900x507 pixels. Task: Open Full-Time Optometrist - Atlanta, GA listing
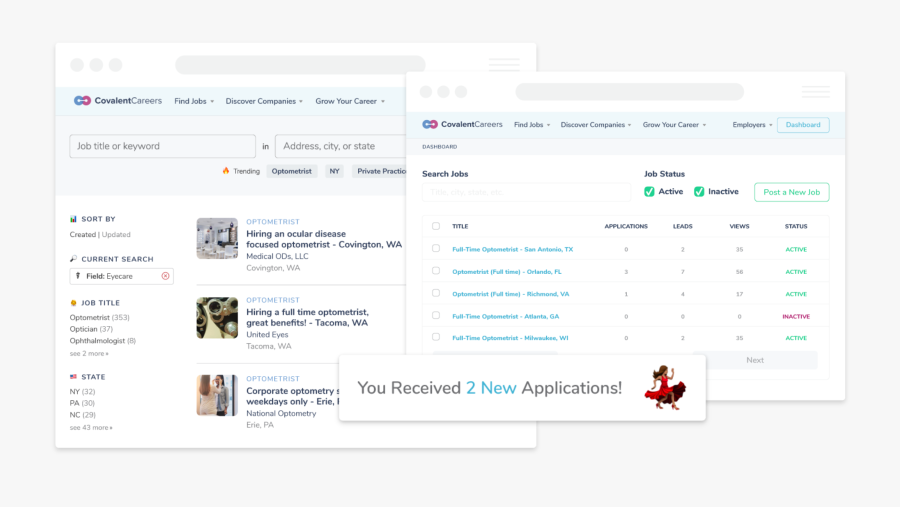tap(505, 316)
